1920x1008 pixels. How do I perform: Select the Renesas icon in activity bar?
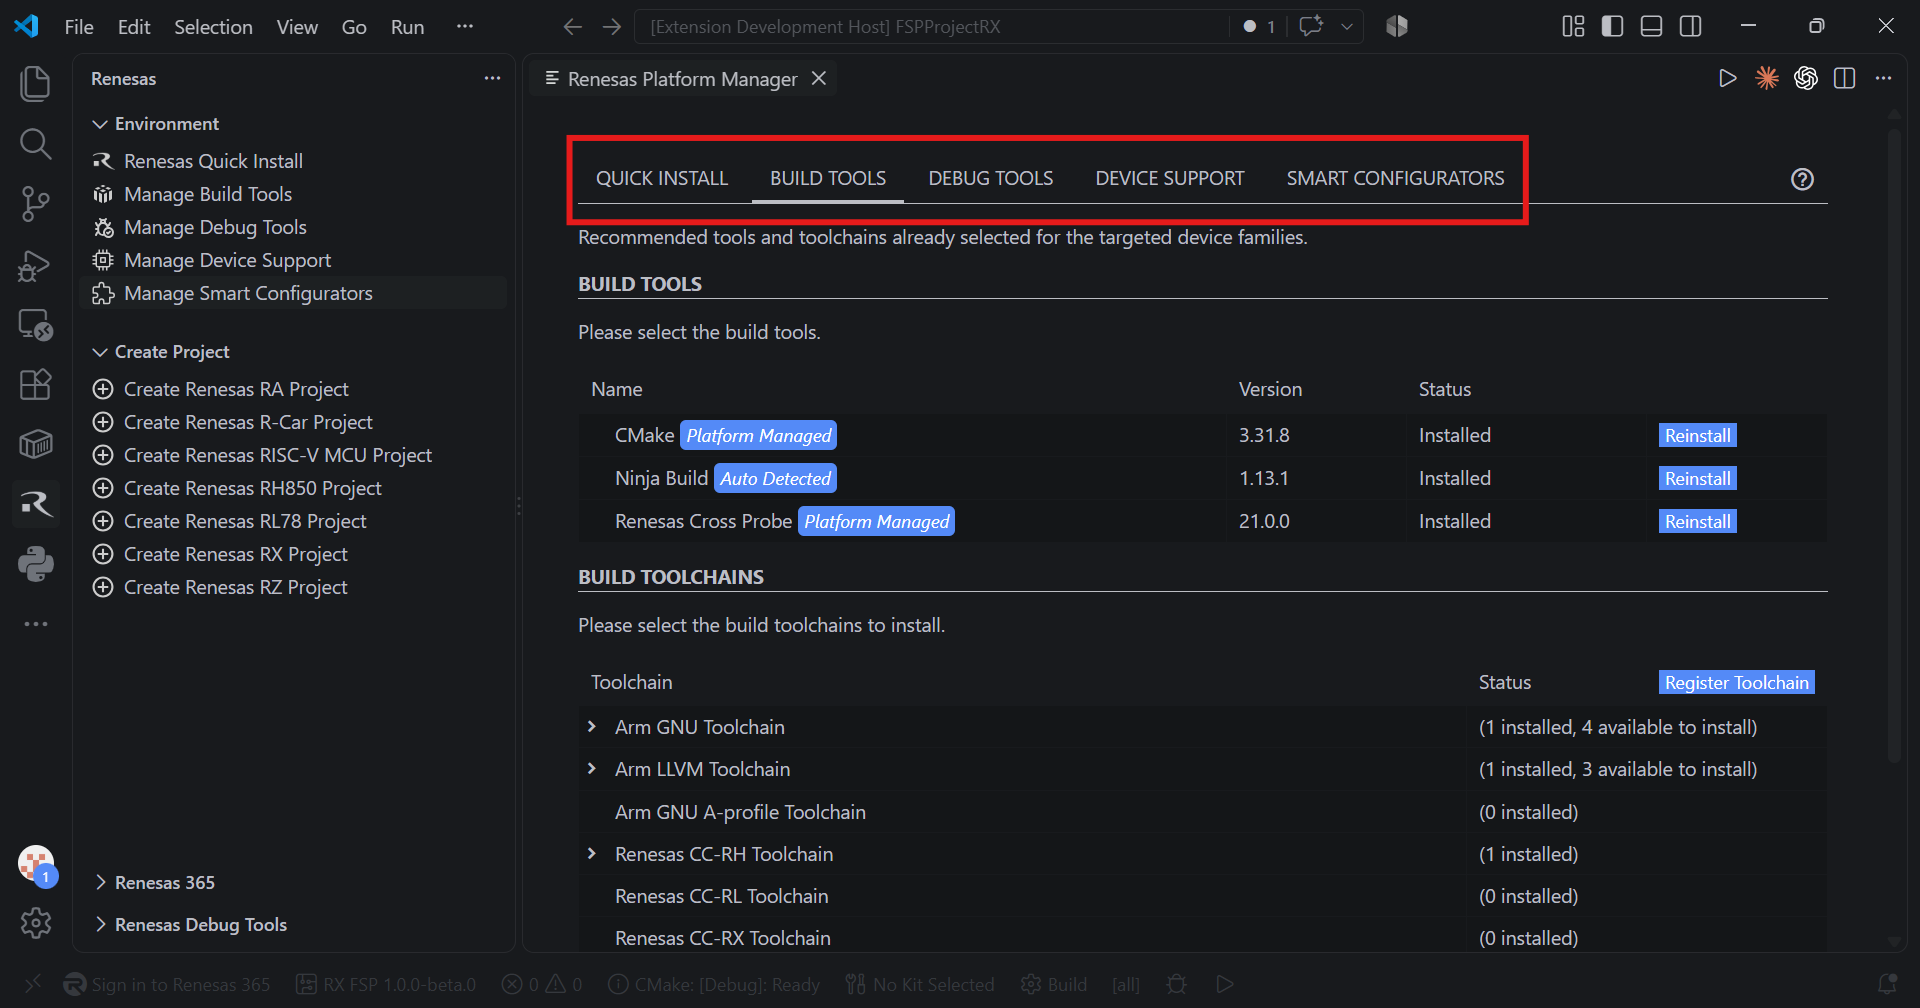coord(35,504)
